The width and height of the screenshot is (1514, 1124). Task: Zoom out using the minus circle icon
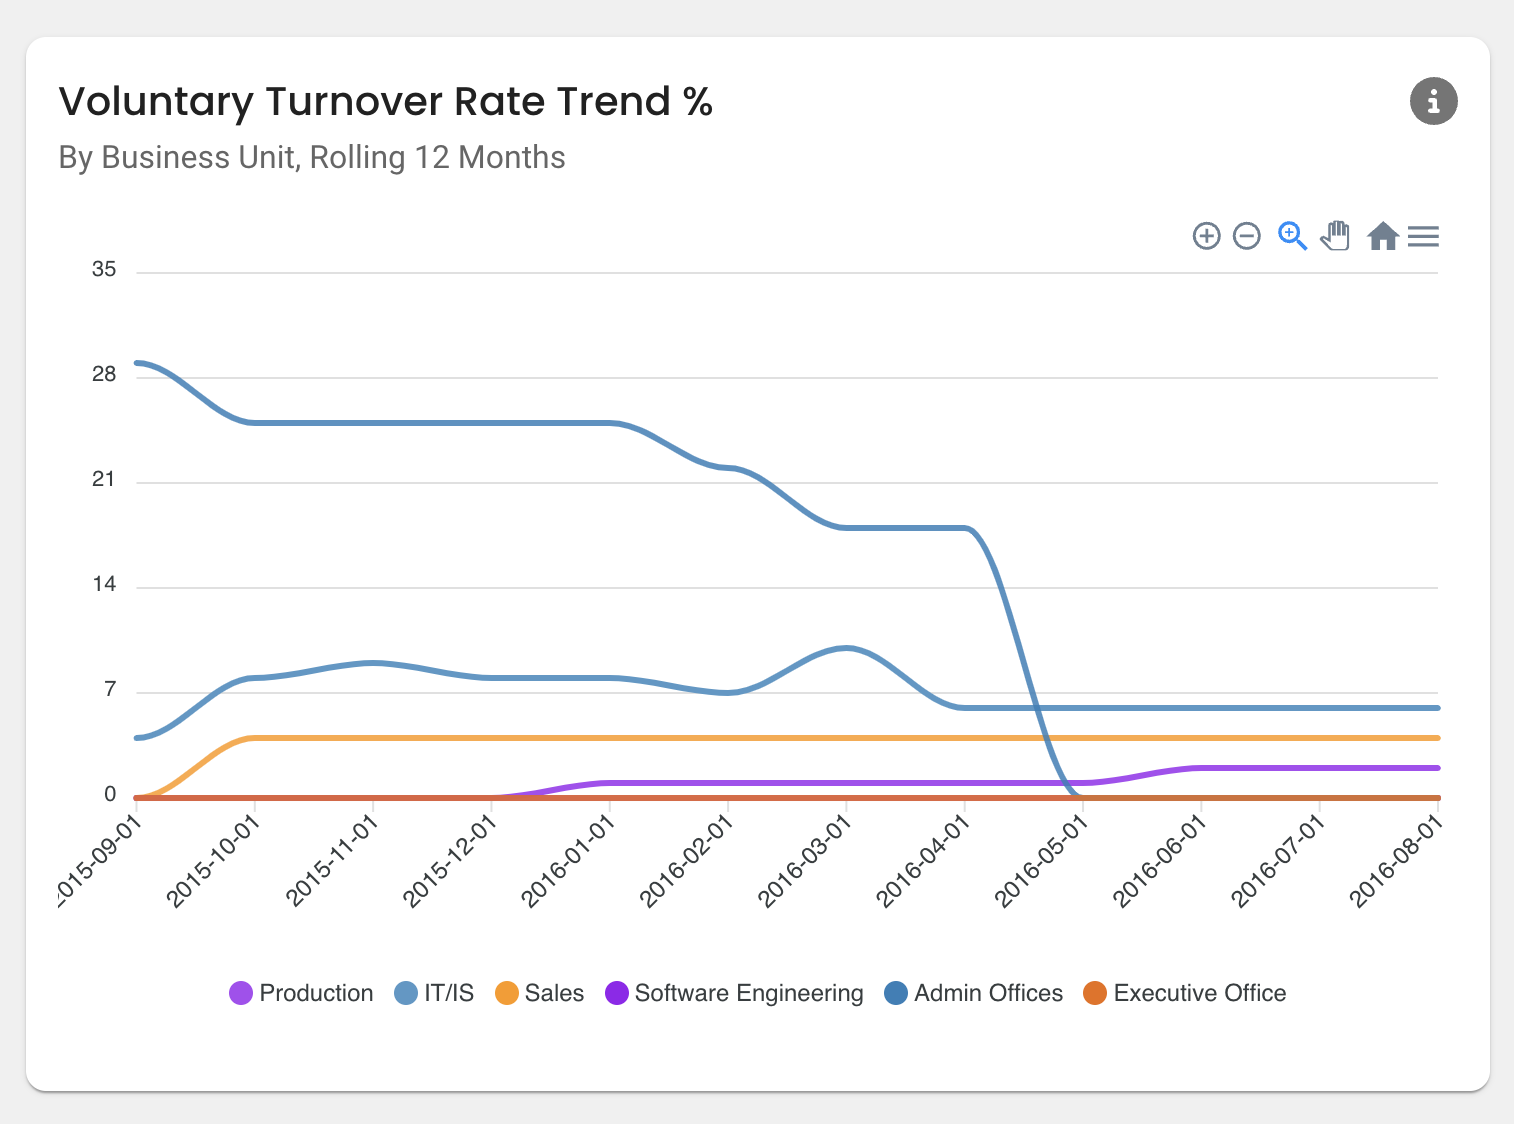pyautogui.click(x=1246, y=236)
